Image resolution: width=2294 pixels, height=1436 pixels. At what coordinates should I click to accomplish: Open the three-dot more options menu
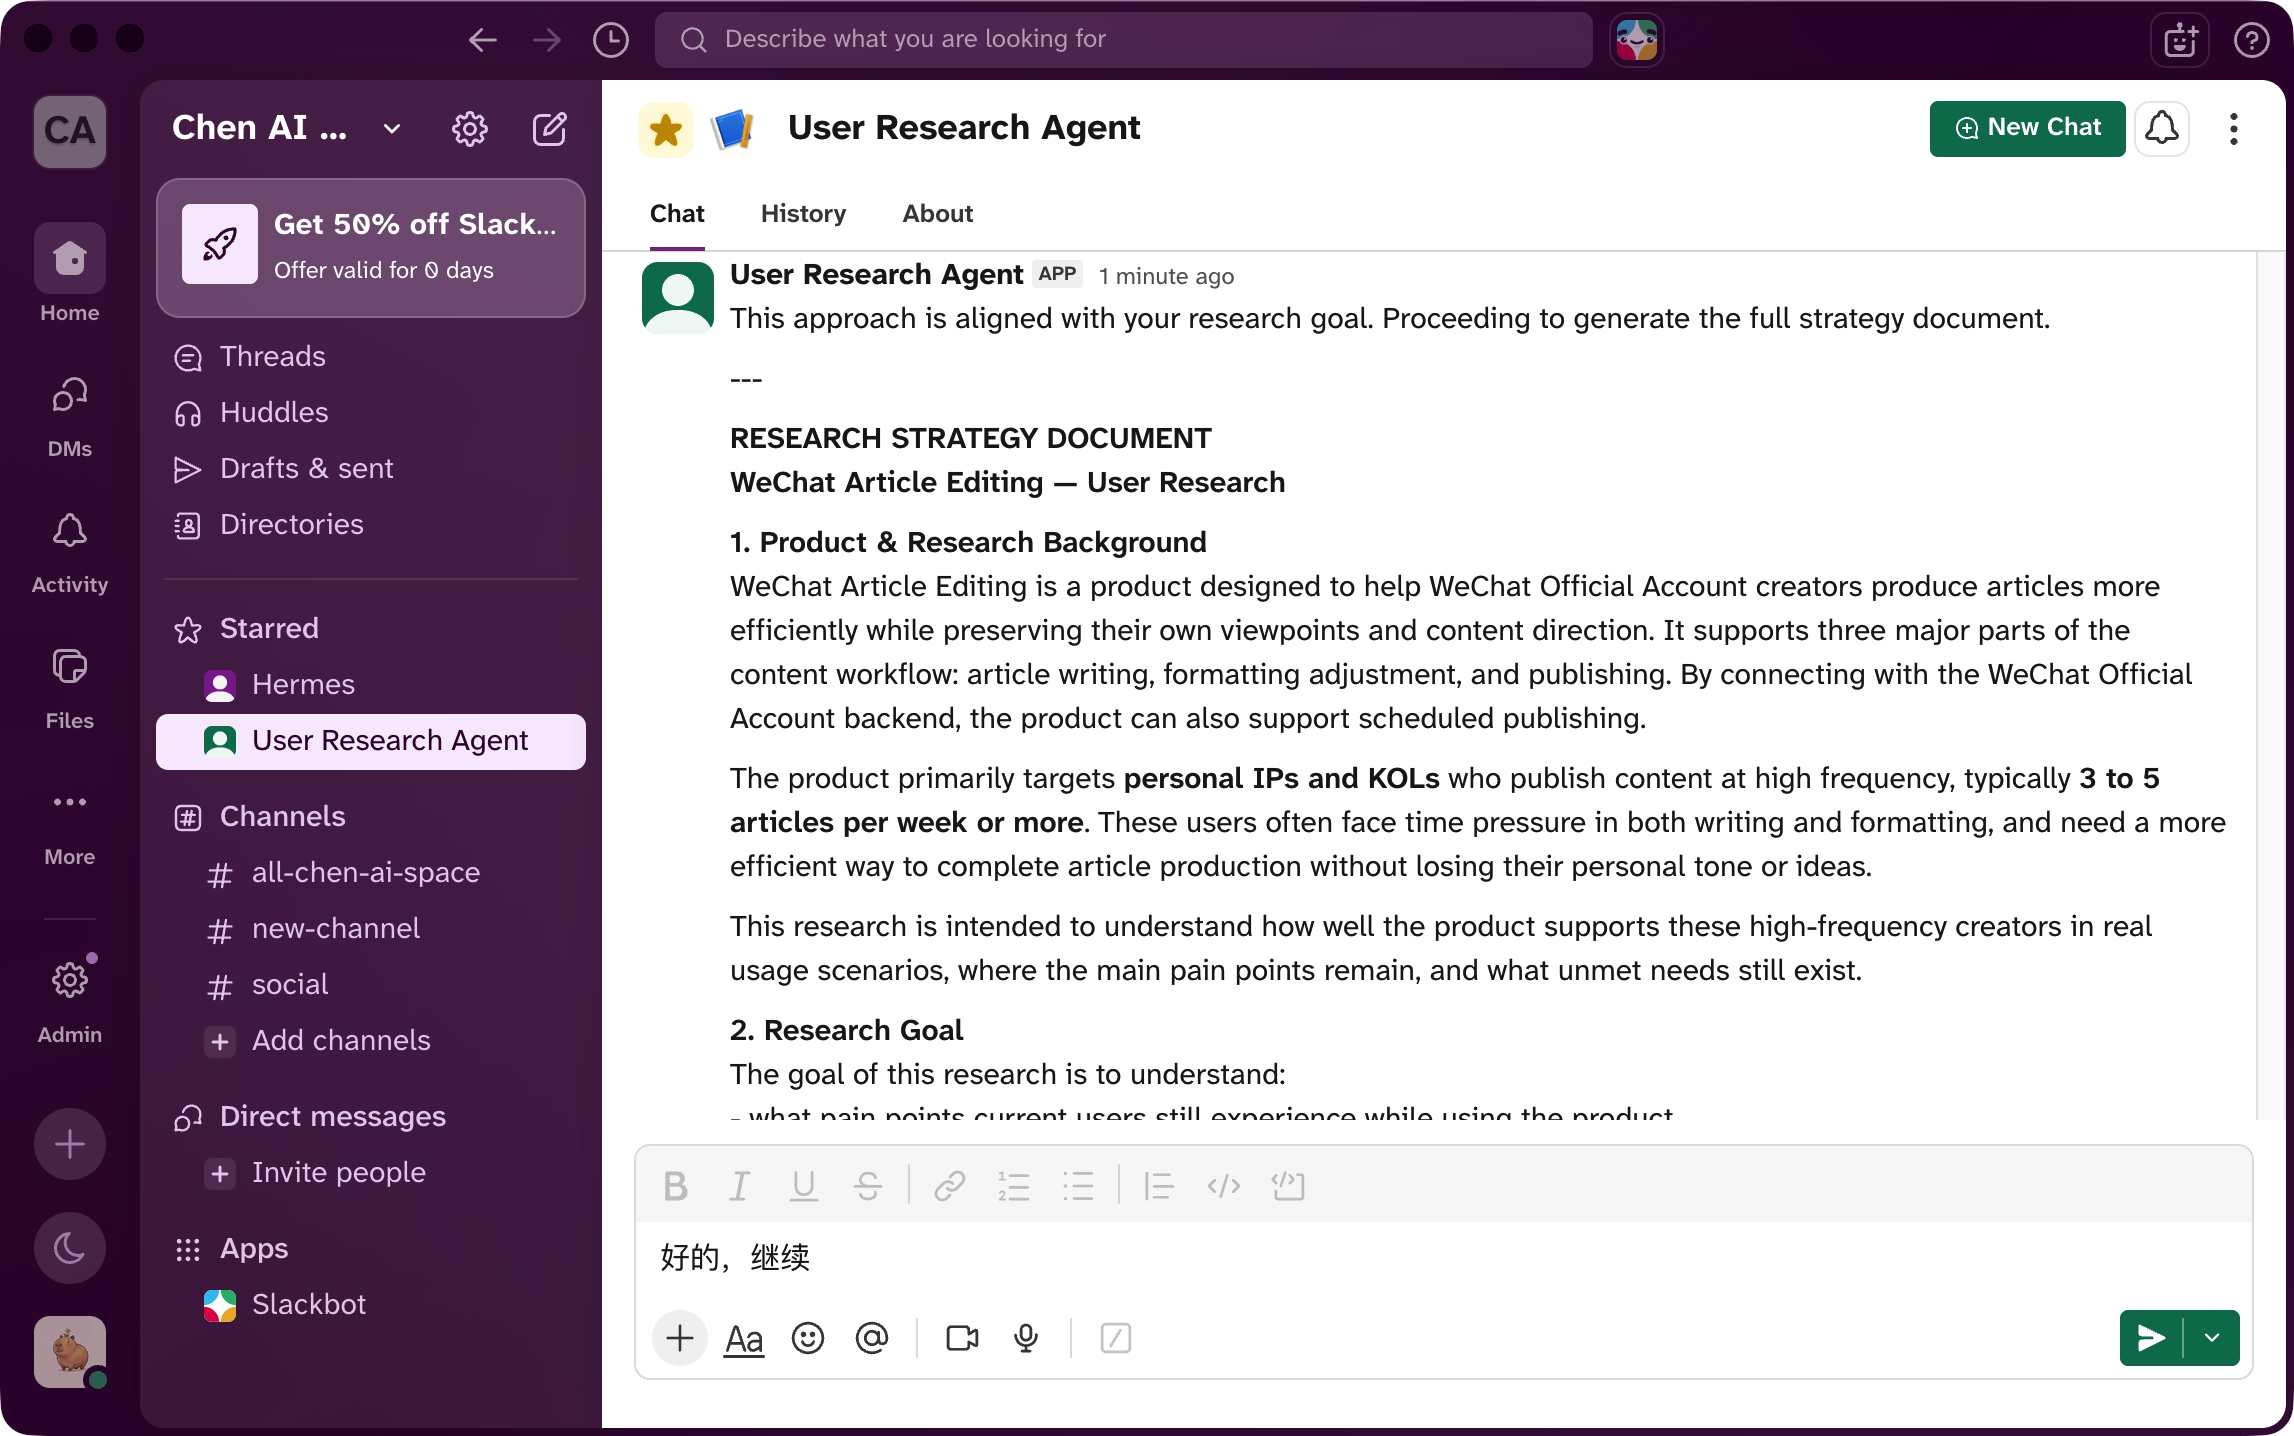pos(2233,128)
